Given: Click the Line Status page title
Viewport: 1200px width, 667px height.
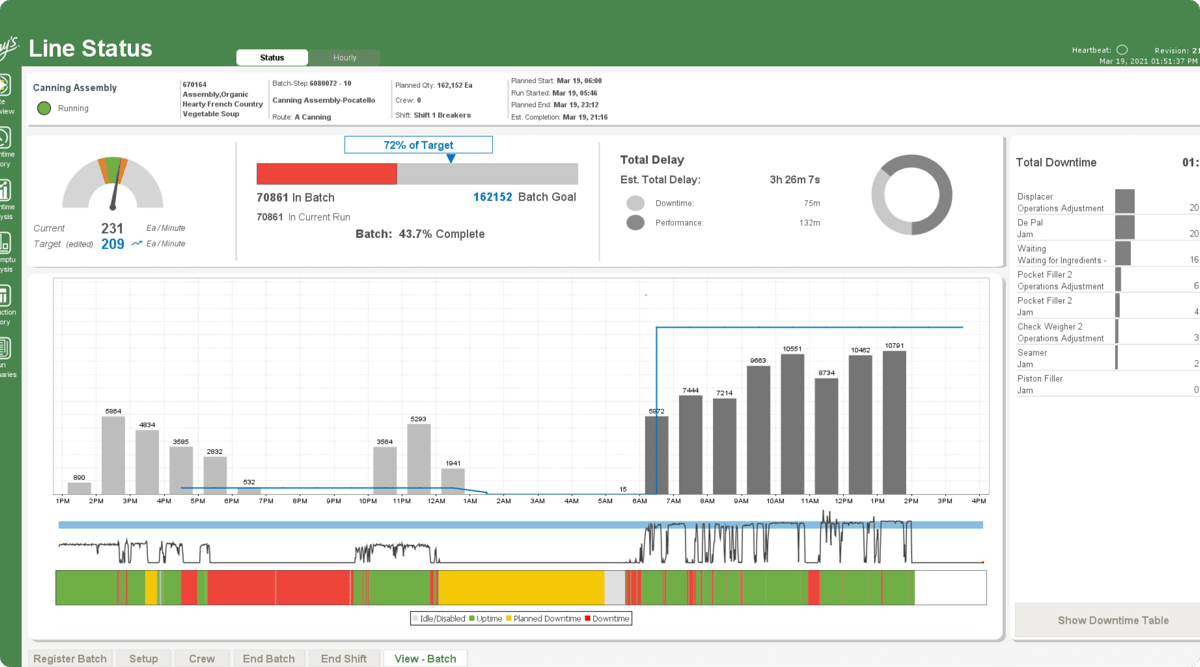Looking at the screenshot, I should pyautogui.click(x=90, y=48).
